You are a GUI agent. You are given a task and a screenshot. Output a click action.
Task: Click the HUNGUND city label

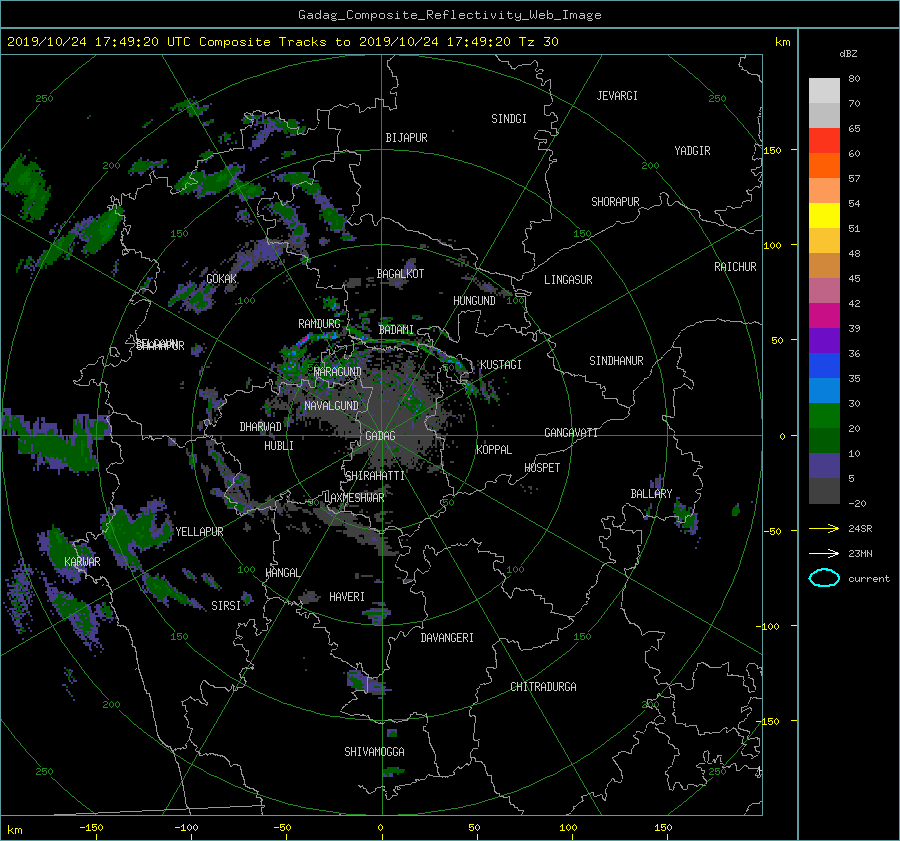click(474, 301)
